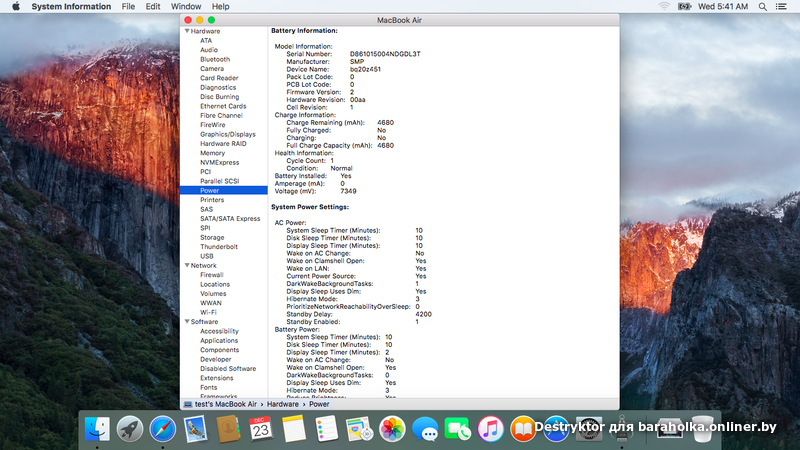Select SATA/SATA Express in the sidebar

230,218
